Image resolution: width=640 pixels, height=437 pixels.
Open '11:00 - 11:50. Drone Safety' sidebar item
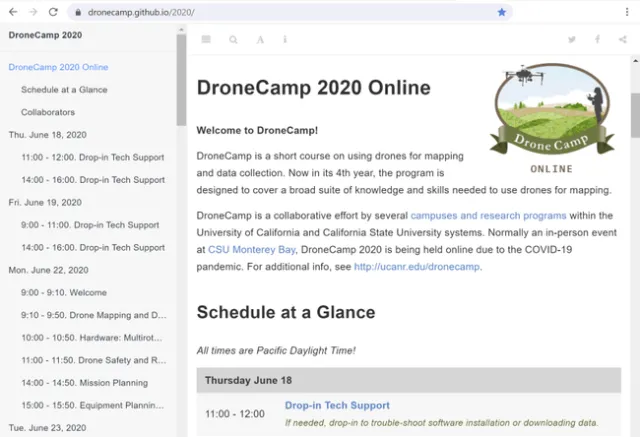click(94, 360)
